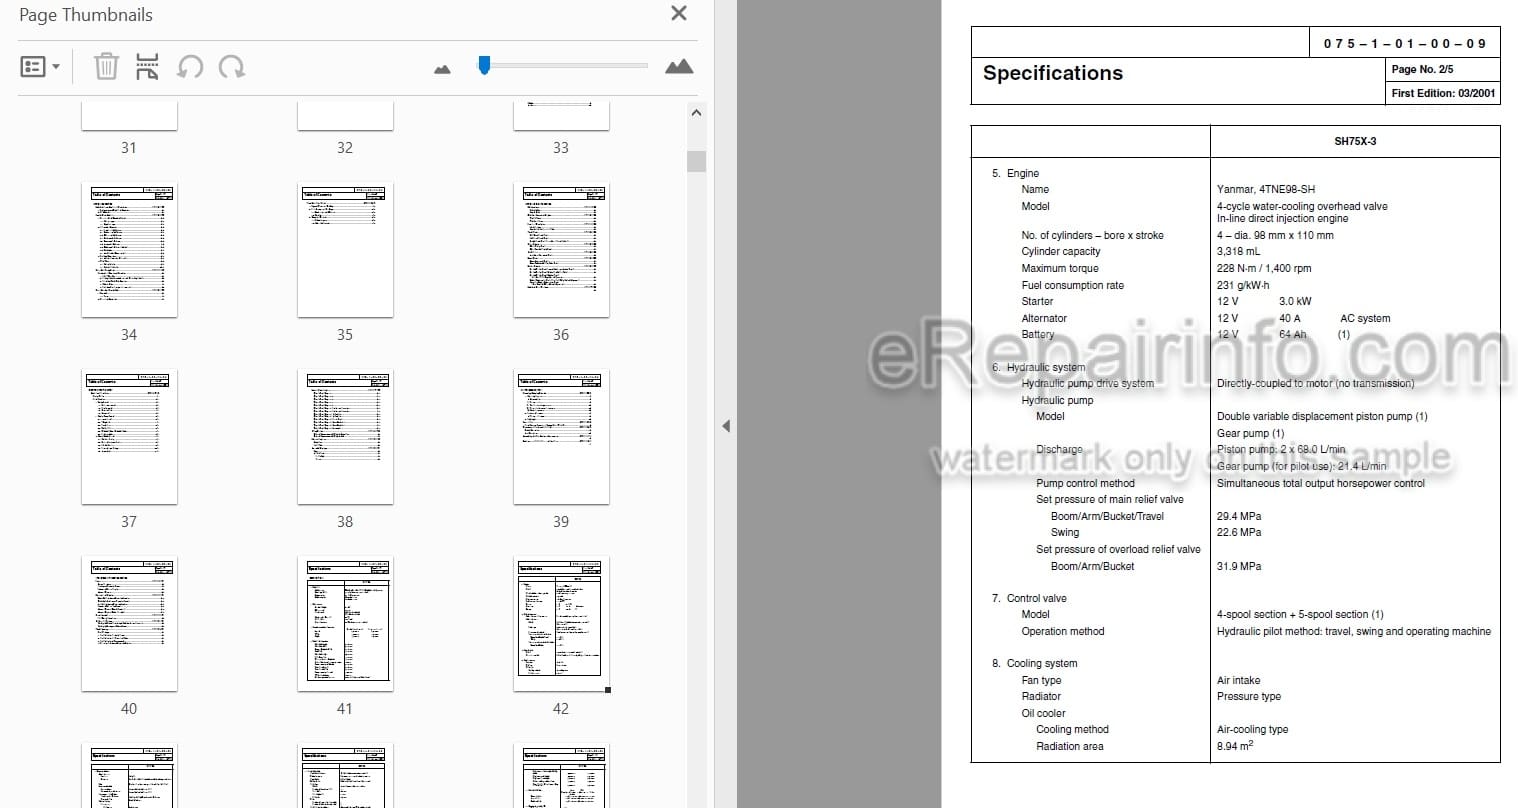Click '228 N·m / 1,400 rpm' torque value
The image size is (1518, 808).
(1264, 268)
